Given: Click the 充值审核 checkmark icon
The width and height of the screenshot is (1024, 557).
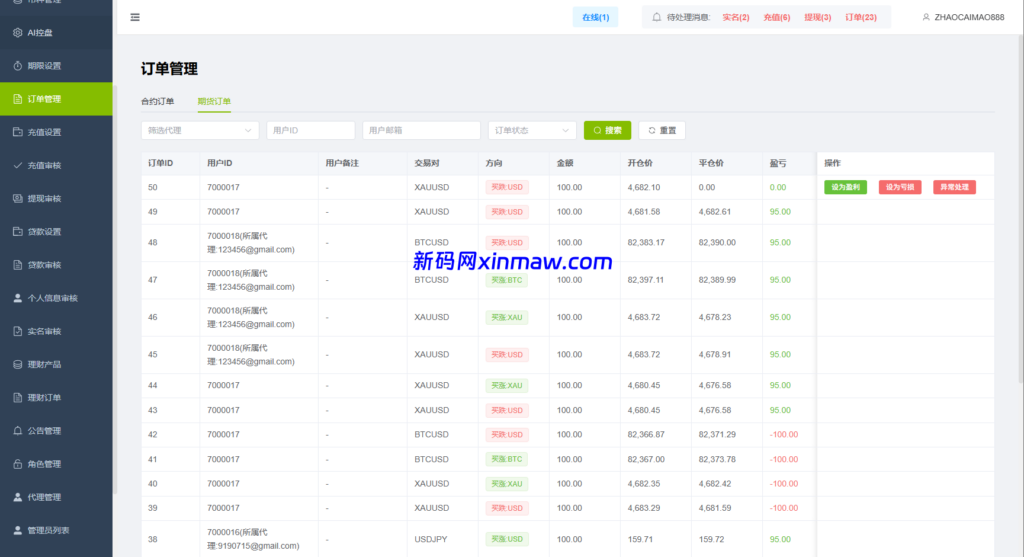Looking at the screenshot, I should pyautogui.click(x=18, y=165).
